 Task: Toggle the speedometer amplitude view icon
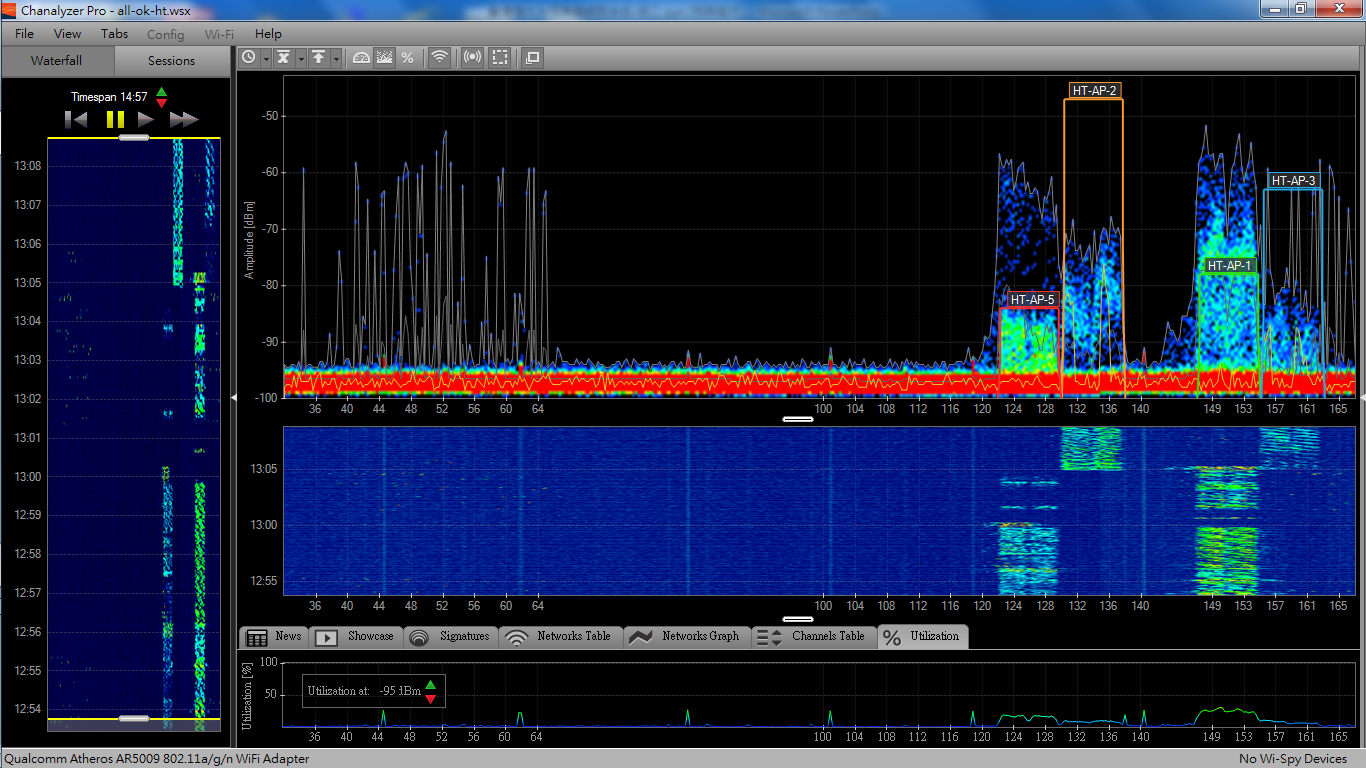pyautogui.click(x=361, y=58)
